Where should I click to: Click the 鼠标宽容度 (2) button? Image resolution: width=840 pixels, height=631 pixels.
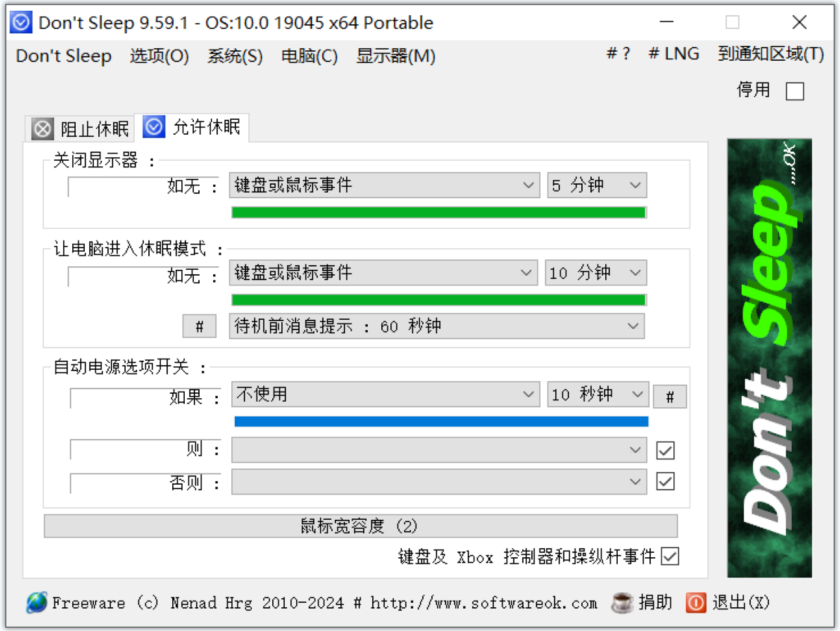point(361,526)
